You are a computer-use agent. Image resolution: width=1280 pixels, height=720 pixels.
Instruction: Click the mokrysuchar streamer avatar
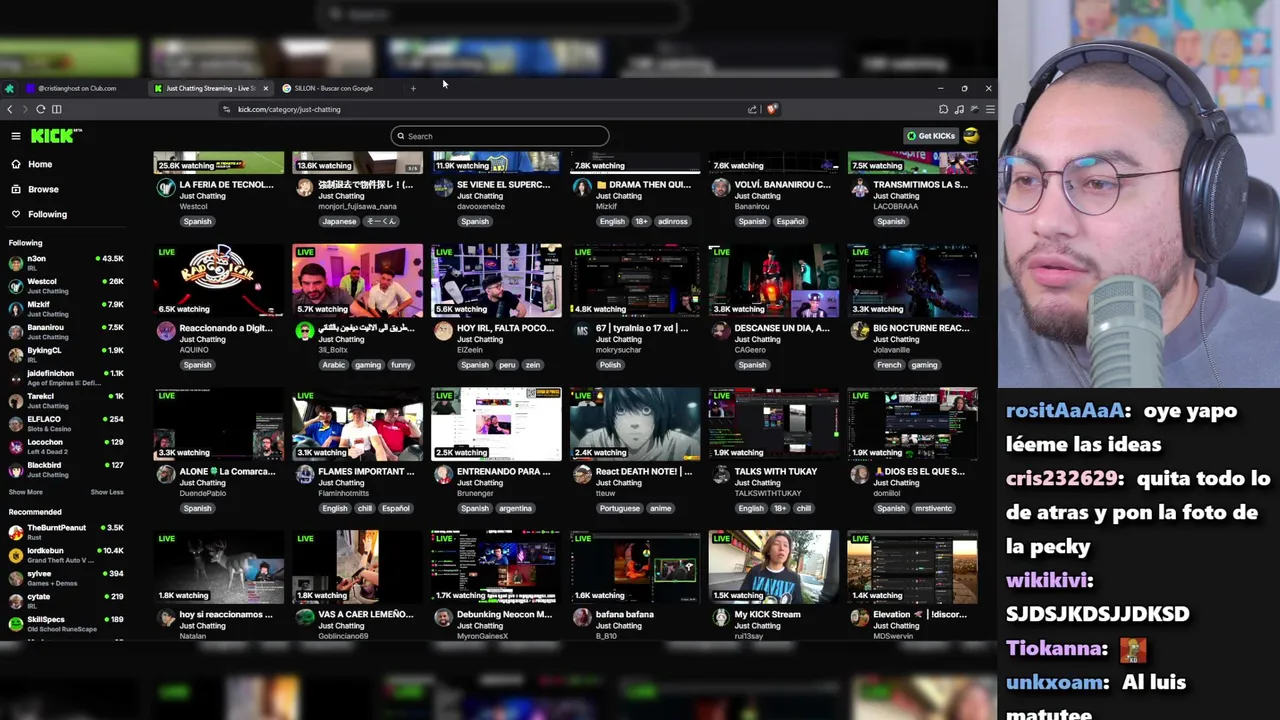click(582, 331)
